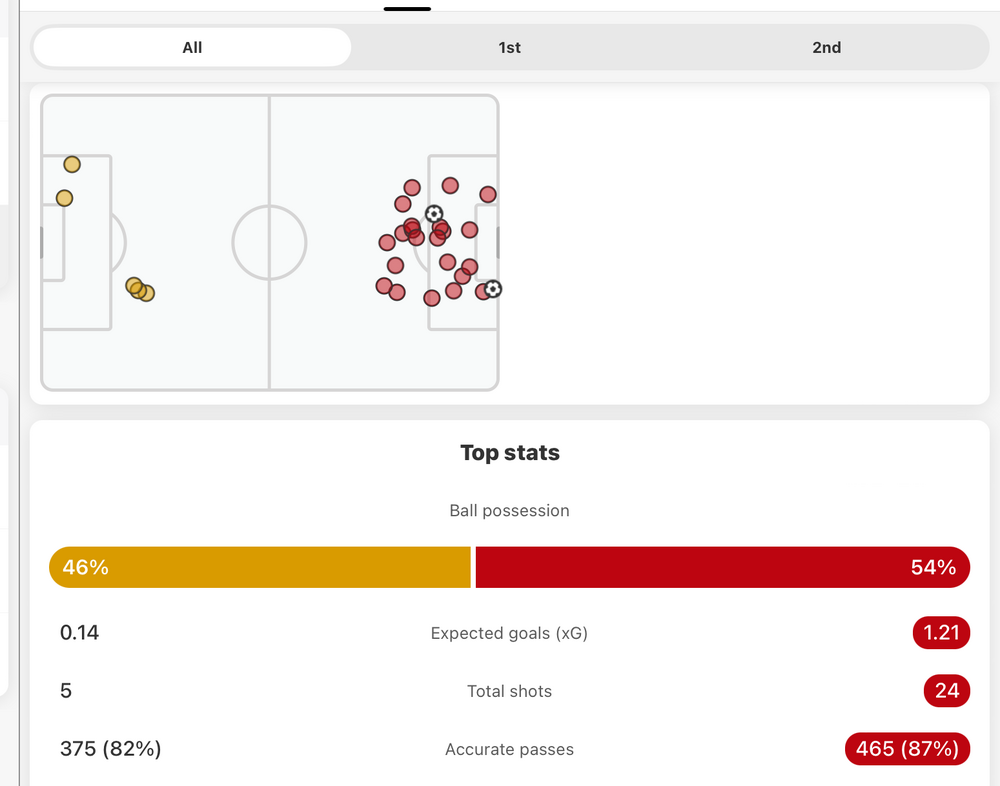Click the red 465 (87%) passes badge
1000x786 pixels.
click(907, 749)
